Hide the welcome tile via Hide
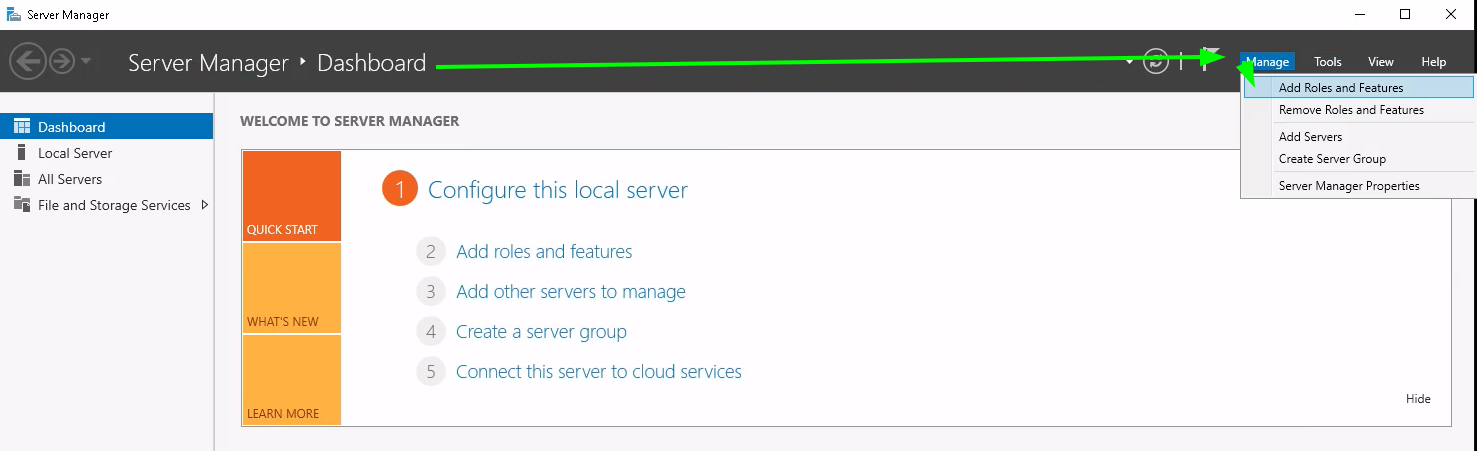This screenshot has width=1477, height=451. [1418, 399]
